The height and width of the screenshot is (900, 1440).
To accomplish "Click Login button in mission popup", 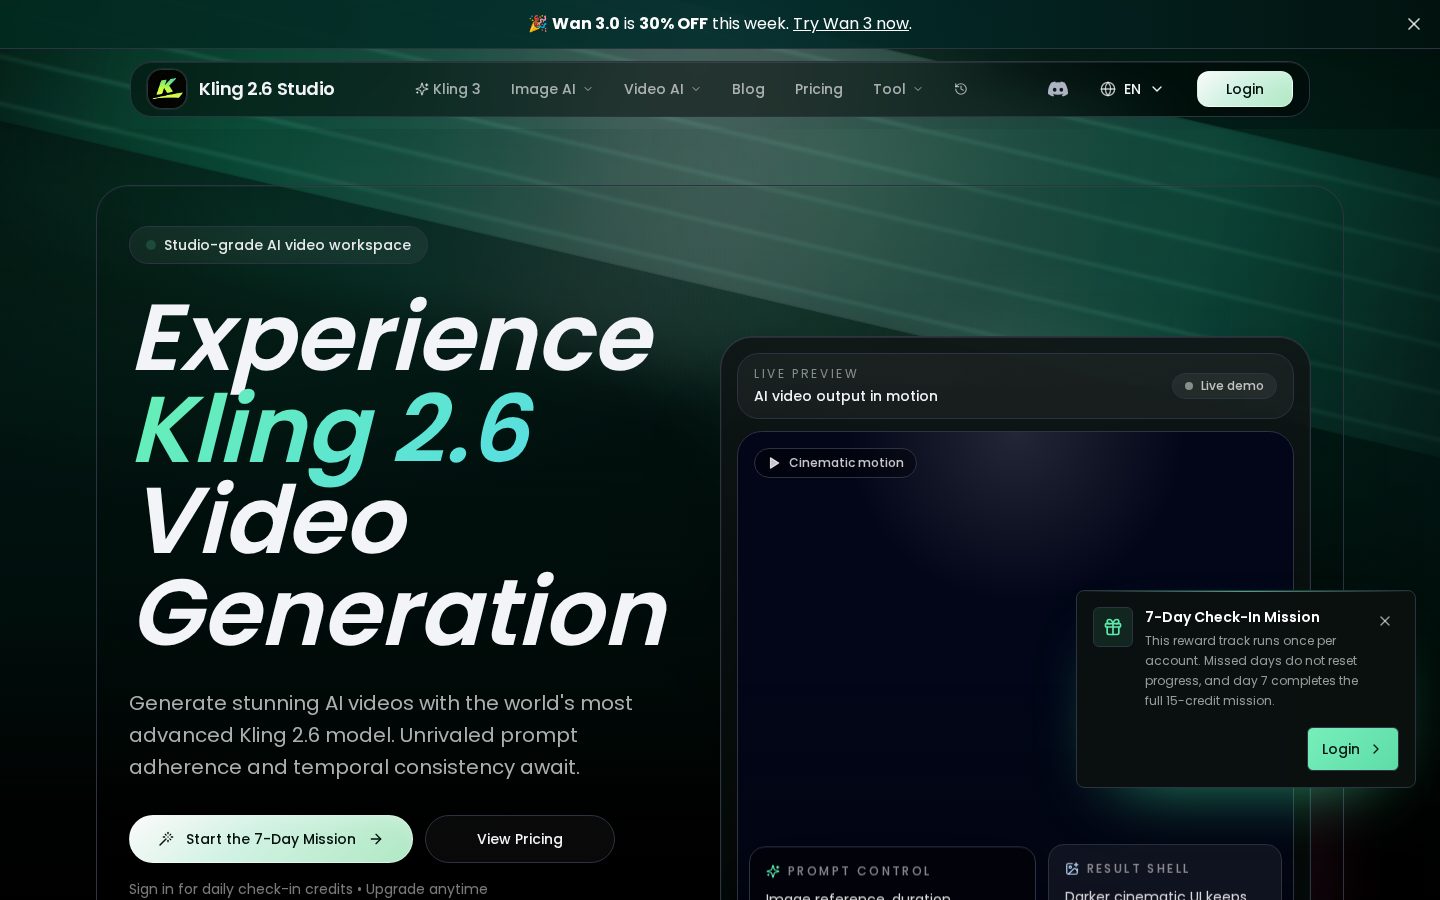I will pos(1353,749).
